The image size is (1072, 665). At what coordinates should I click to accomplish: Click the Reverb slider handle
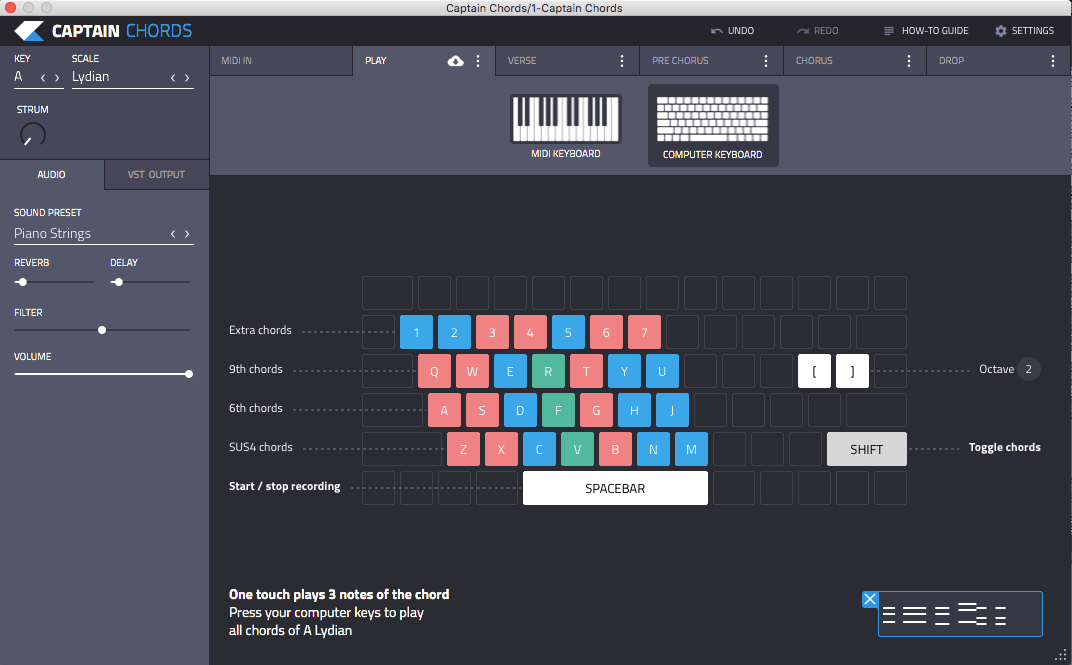[23, 282]
